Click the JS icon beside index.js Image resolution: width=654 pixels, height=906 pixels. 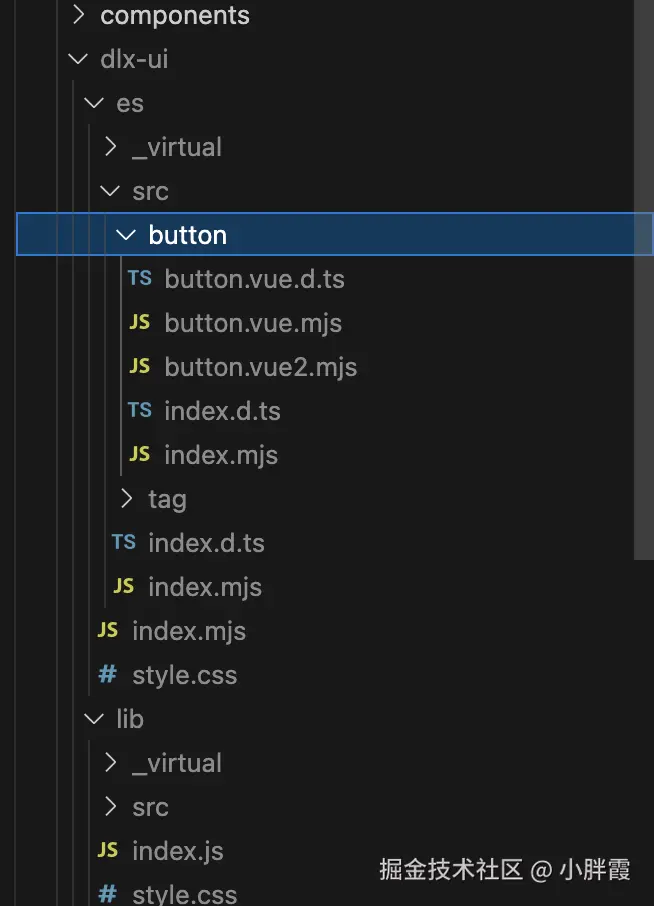point(107,851)
